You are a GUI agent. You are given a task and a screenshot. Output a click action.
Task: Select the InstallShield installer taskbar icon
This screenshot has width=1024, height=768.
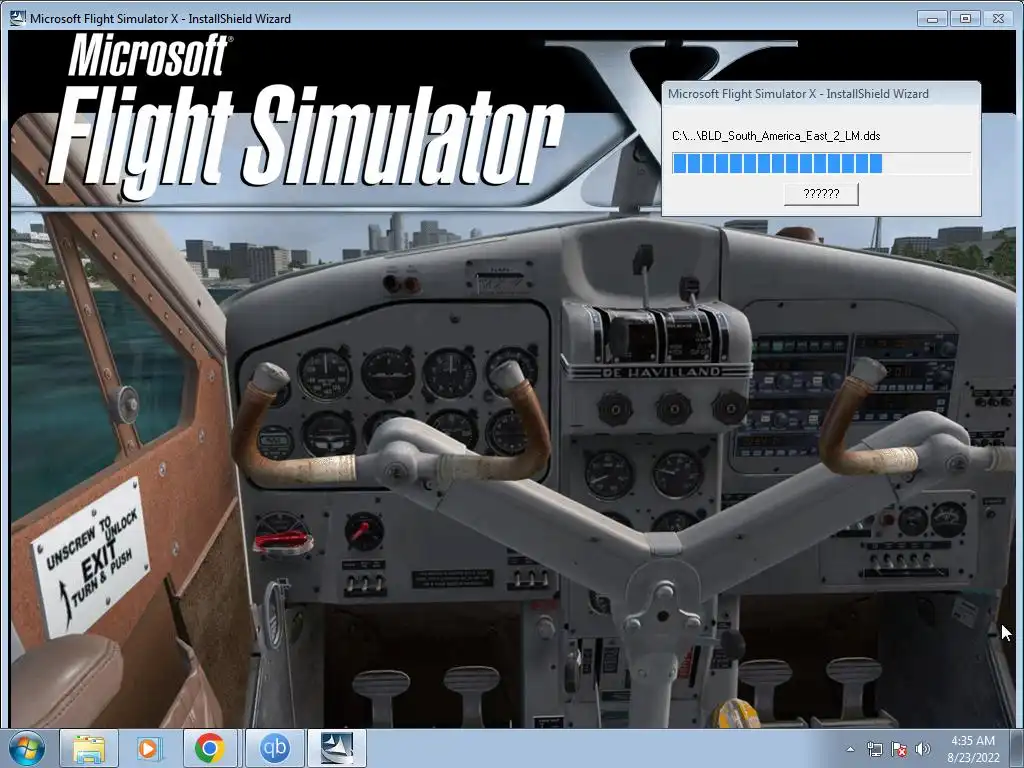(x=337, y=748)
